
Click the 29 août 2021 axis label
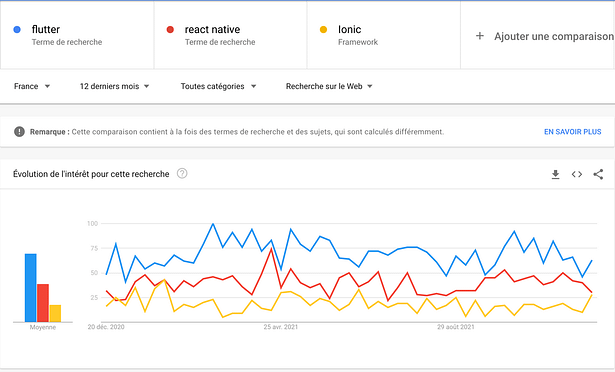456,327
